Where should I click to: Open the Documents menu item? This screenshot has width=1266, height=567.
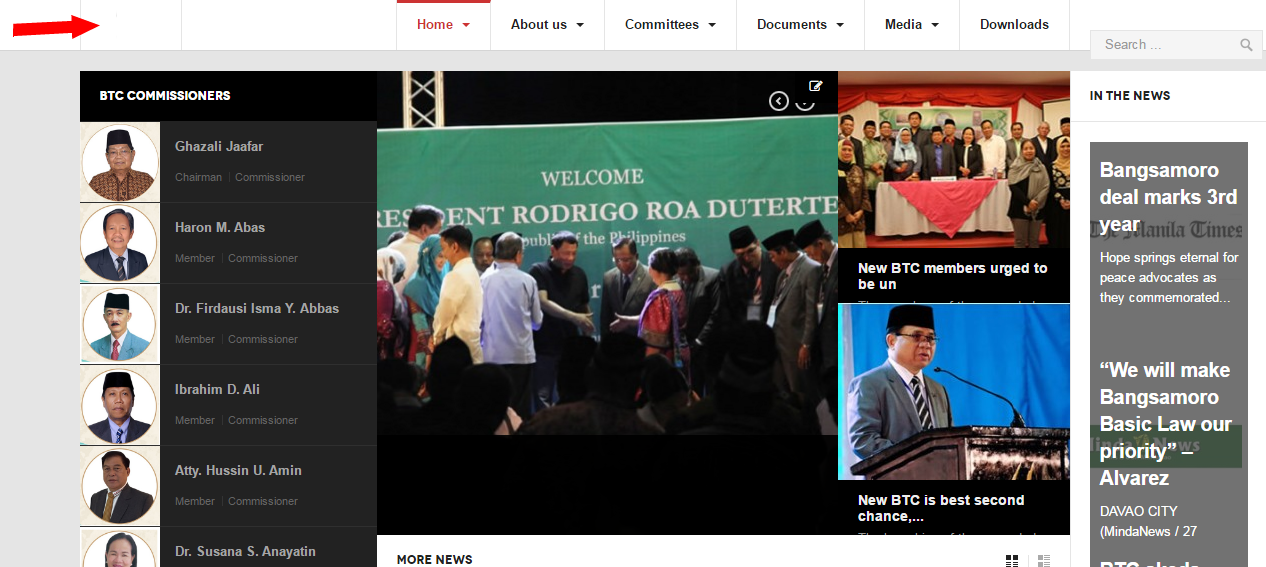tap(792, 24)
